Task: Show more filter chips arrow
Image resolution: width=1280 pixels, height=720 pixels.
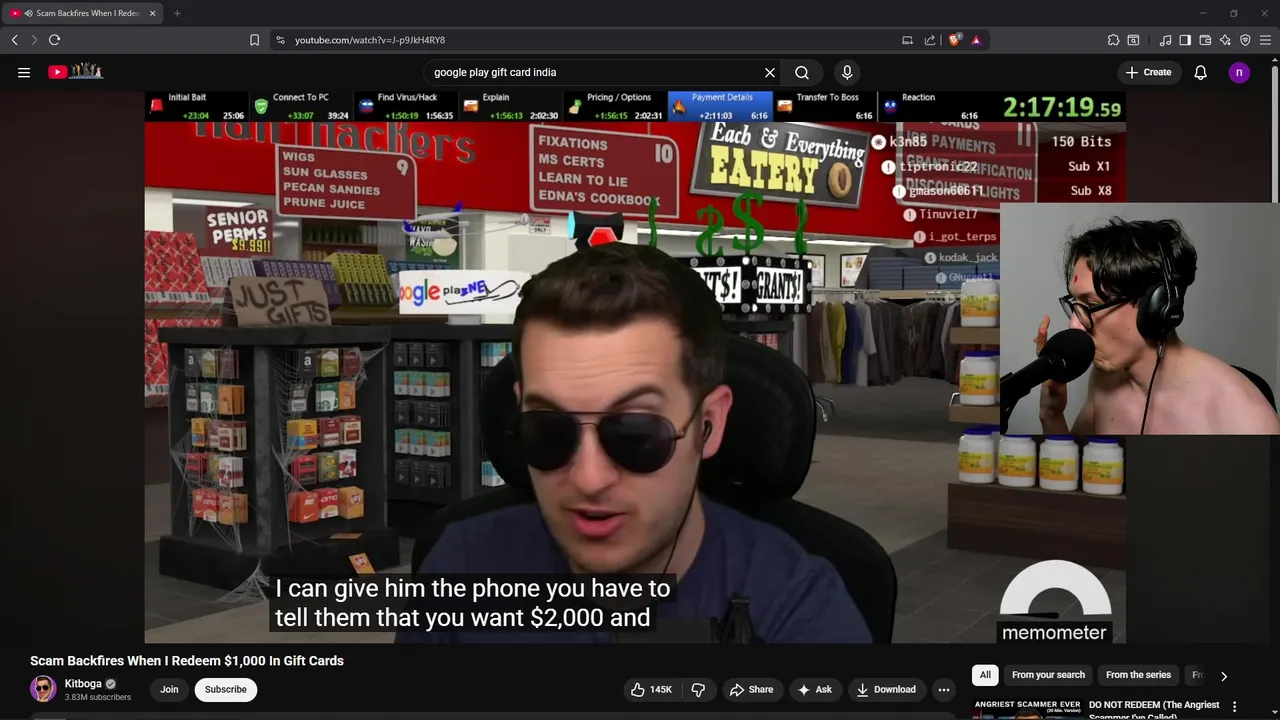Action: [x=1223, y=676]
